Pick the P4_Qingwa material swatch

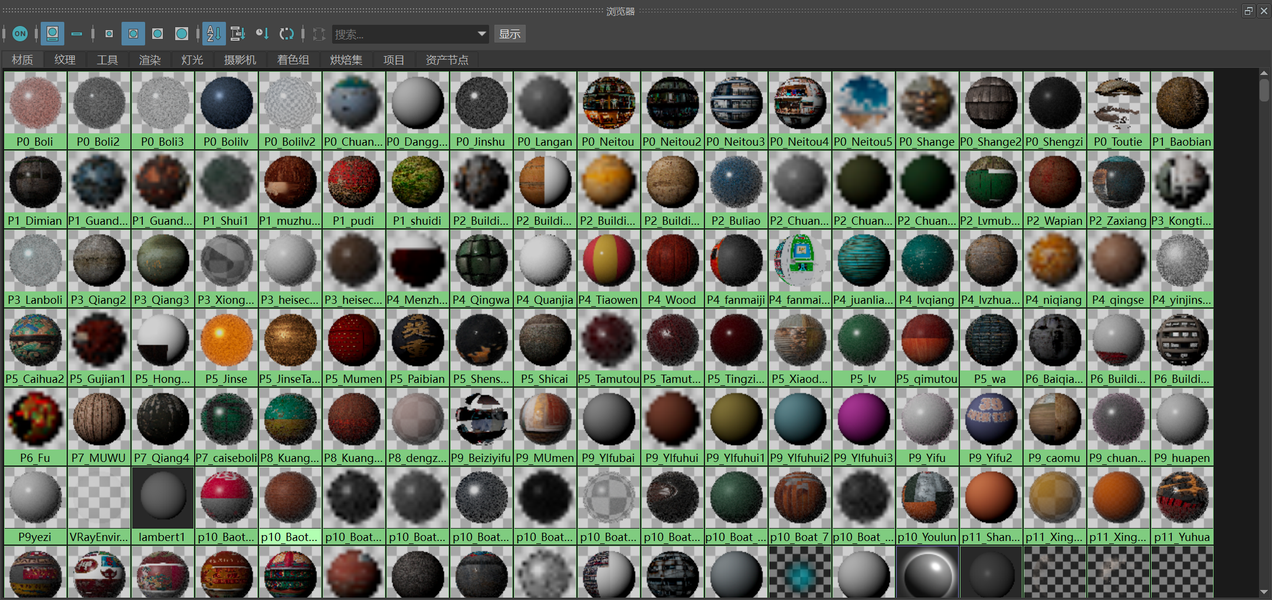pos(481,268)
